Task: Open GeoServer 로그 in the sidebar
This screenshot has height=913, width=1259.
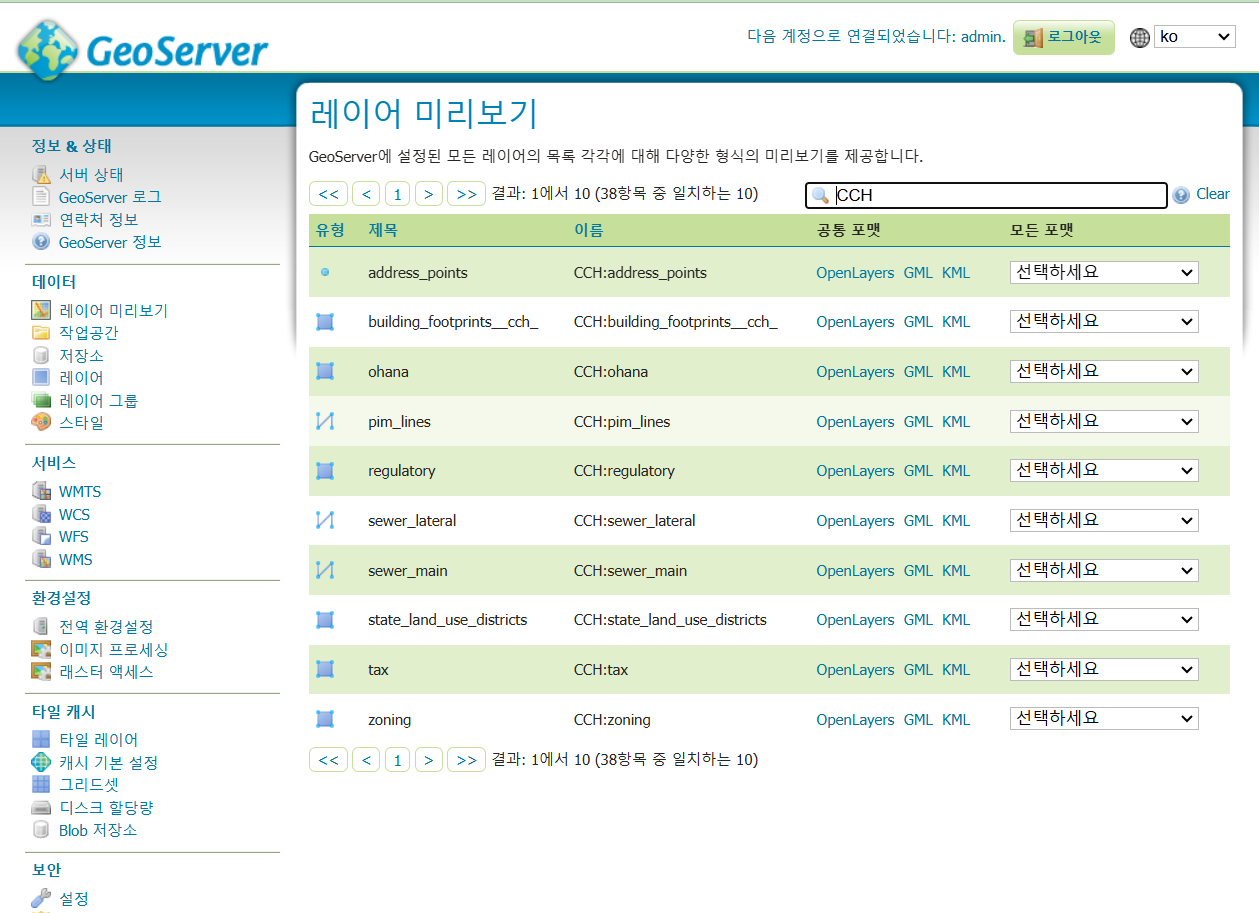Action: 110,197
